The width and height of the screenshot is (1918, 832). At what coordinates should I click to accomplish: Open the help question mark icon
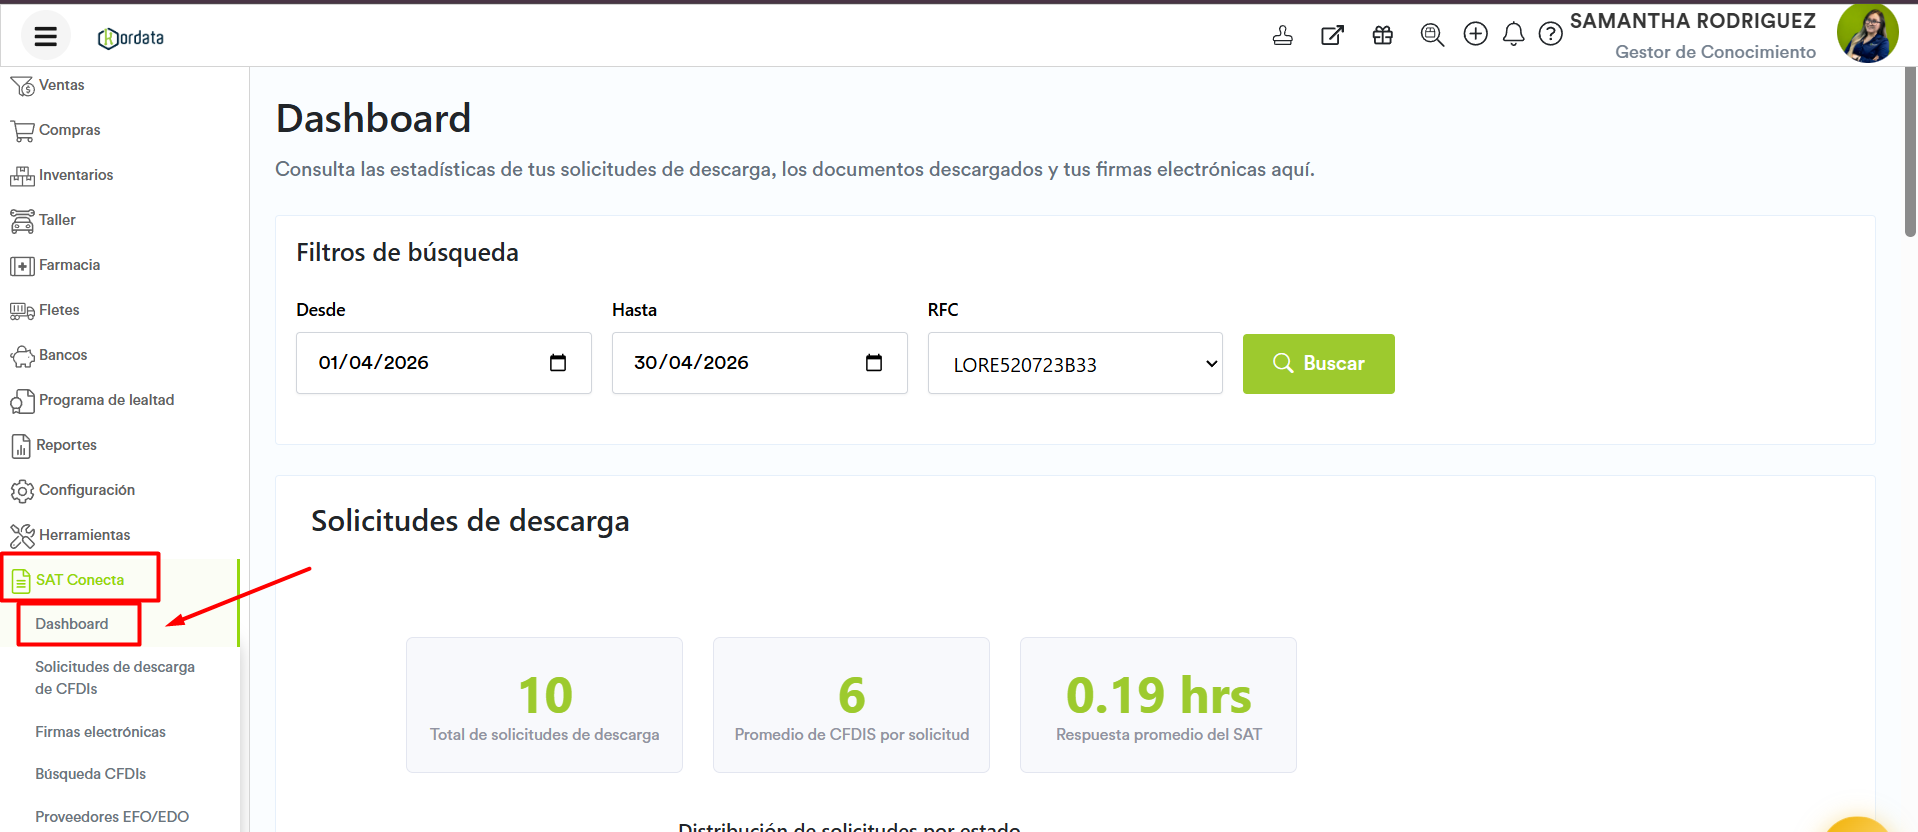[x=1550, y=35]
